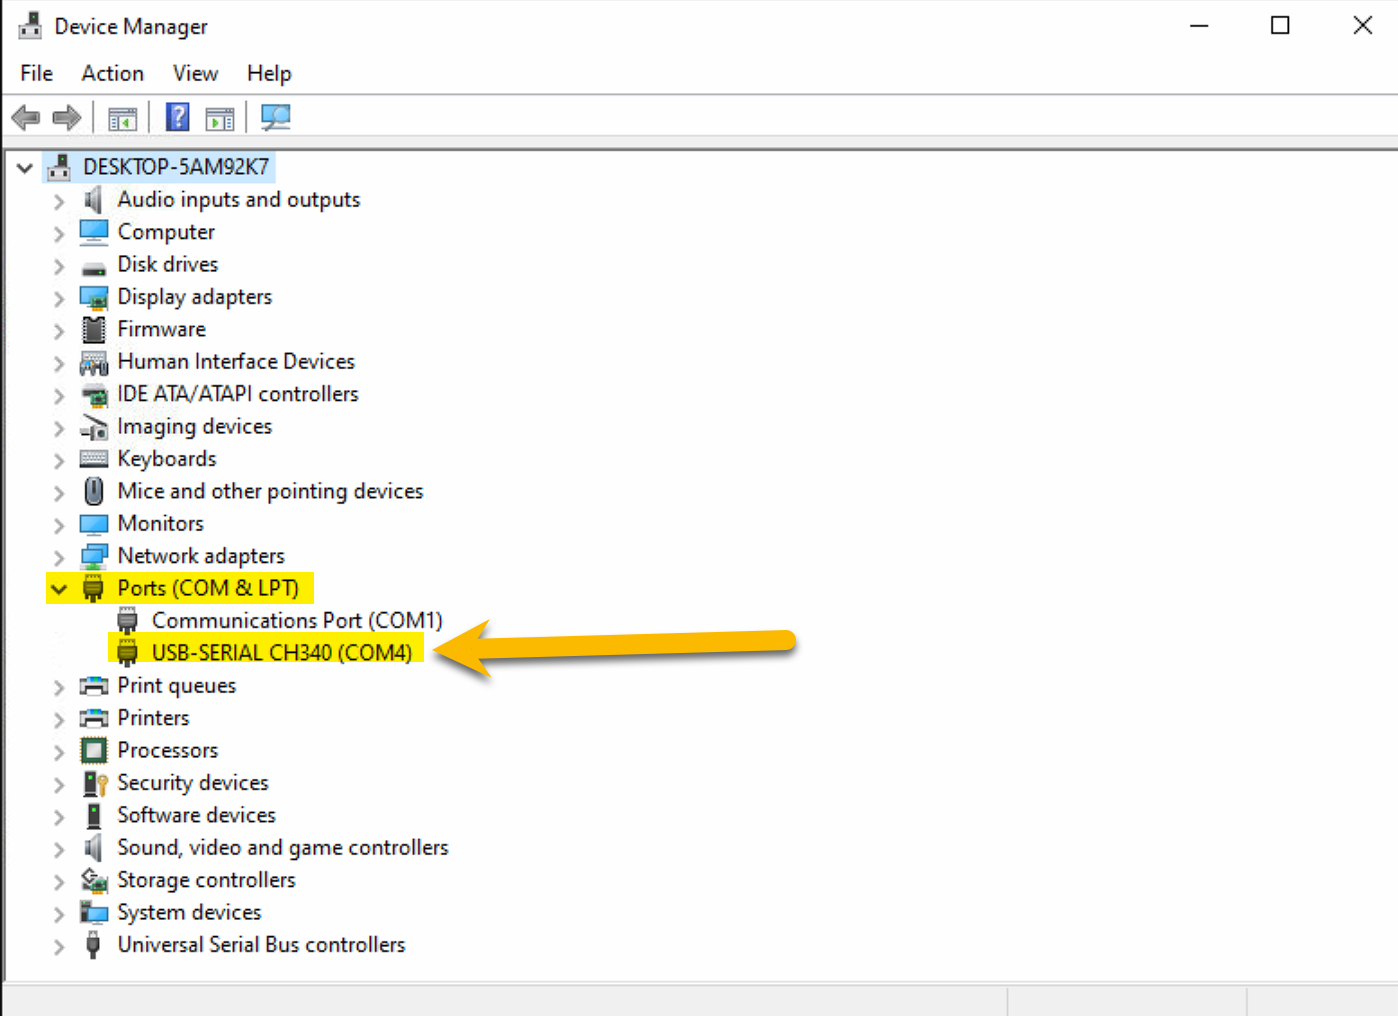Image resolution: width=1398 pixels, height=1016 pixels.
Task: Click the Back navigation arrow
Action: [x=25, y=117]
